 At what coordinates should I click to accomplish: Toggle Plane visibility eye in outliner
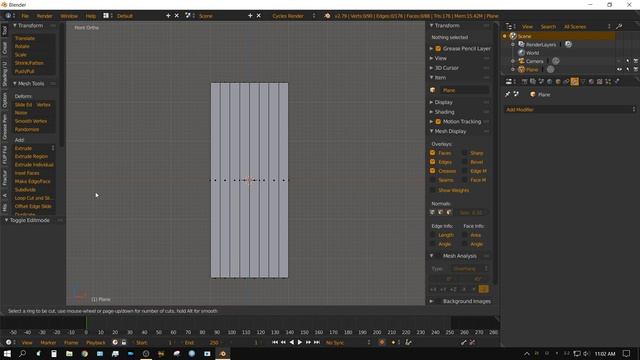tap(619, 69)
